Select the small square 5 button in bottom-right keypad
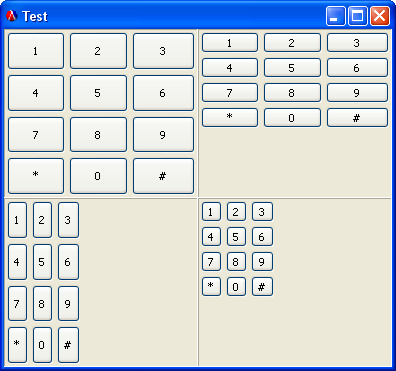The height and width of the screenshot is (371, 396). (x=236, y=237)
